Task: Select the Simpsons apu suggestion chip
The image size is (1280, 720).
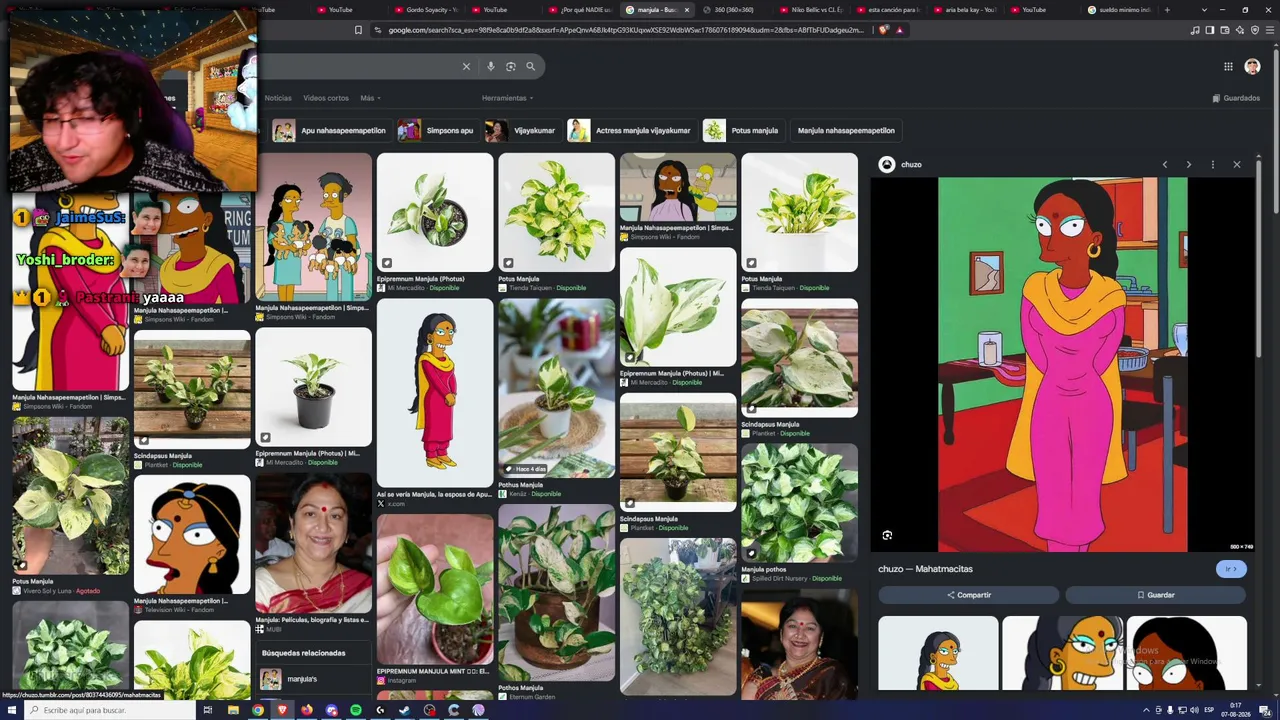Action: click(x=436, y=131)
